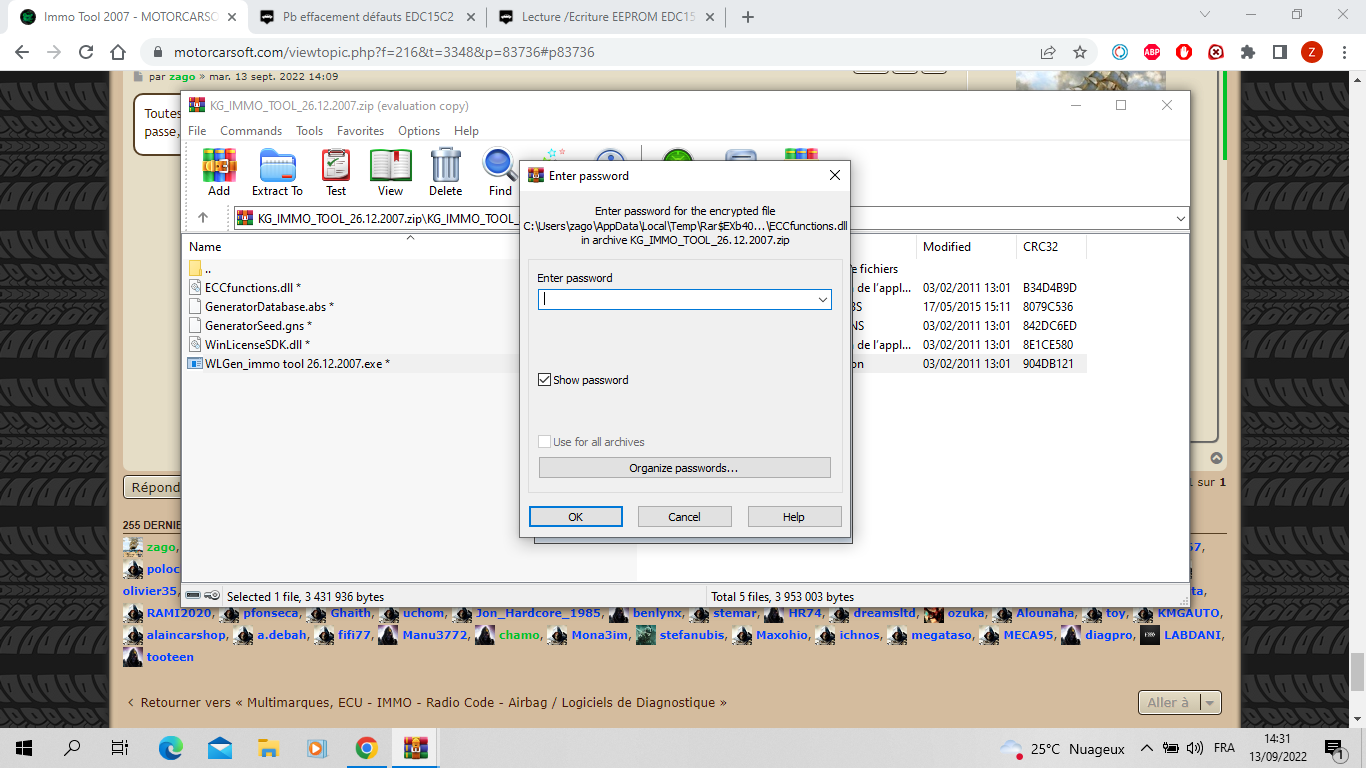Open the File menu in WinRAR

[x=197, y=131]
